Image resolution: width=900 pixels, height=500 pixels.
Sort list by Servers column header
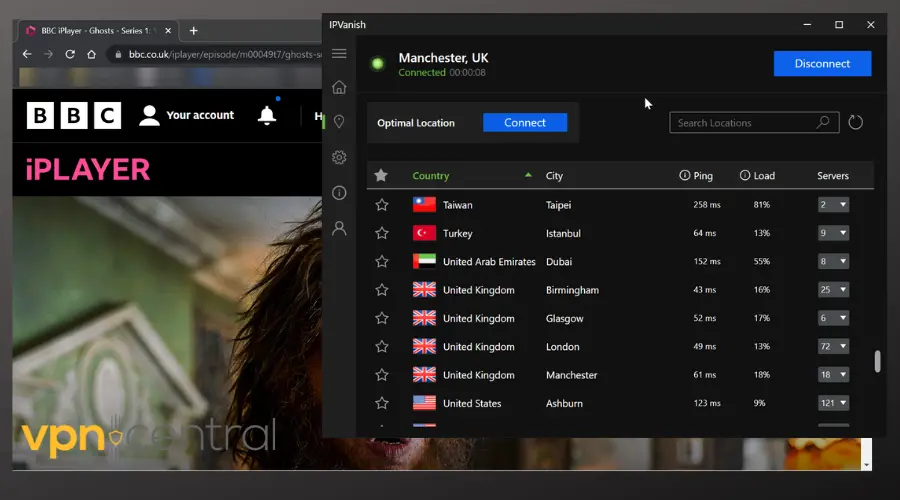point(833,176)
